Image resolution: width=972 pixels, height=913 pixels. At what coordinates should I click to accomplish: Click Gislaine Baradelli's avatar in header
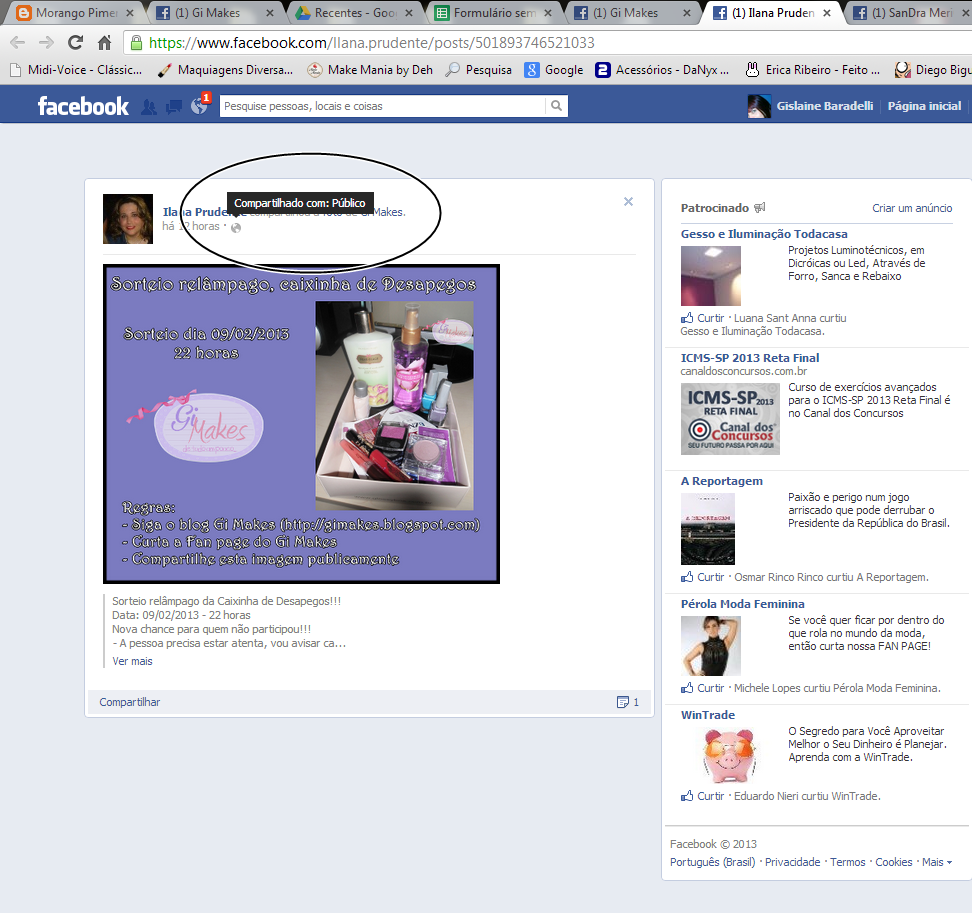(x=759, y=106)
